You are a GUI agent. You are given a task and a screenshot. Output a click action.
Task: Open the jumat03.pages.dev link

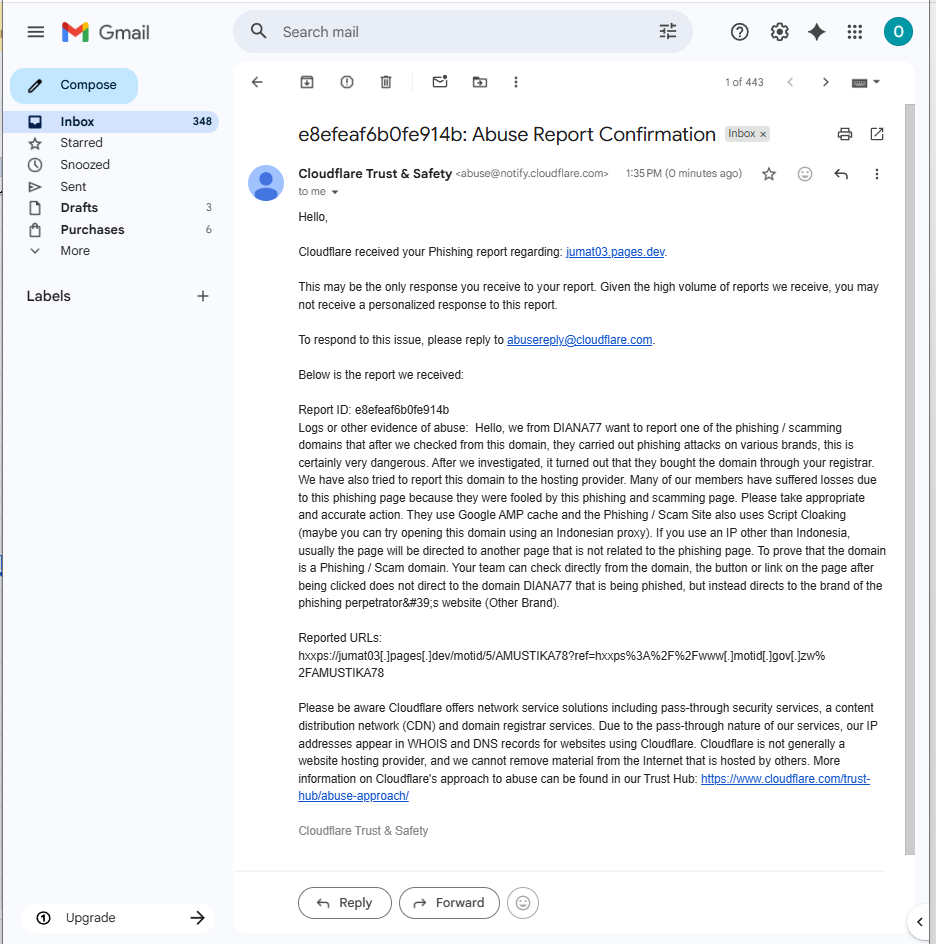tap(615, 252)
